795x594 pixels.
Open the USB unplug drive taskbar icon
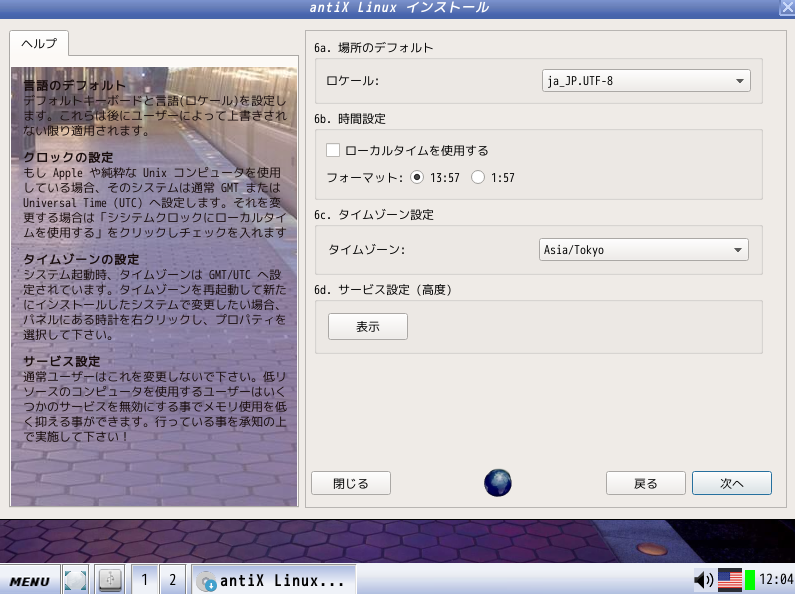[x=110, y=579]
